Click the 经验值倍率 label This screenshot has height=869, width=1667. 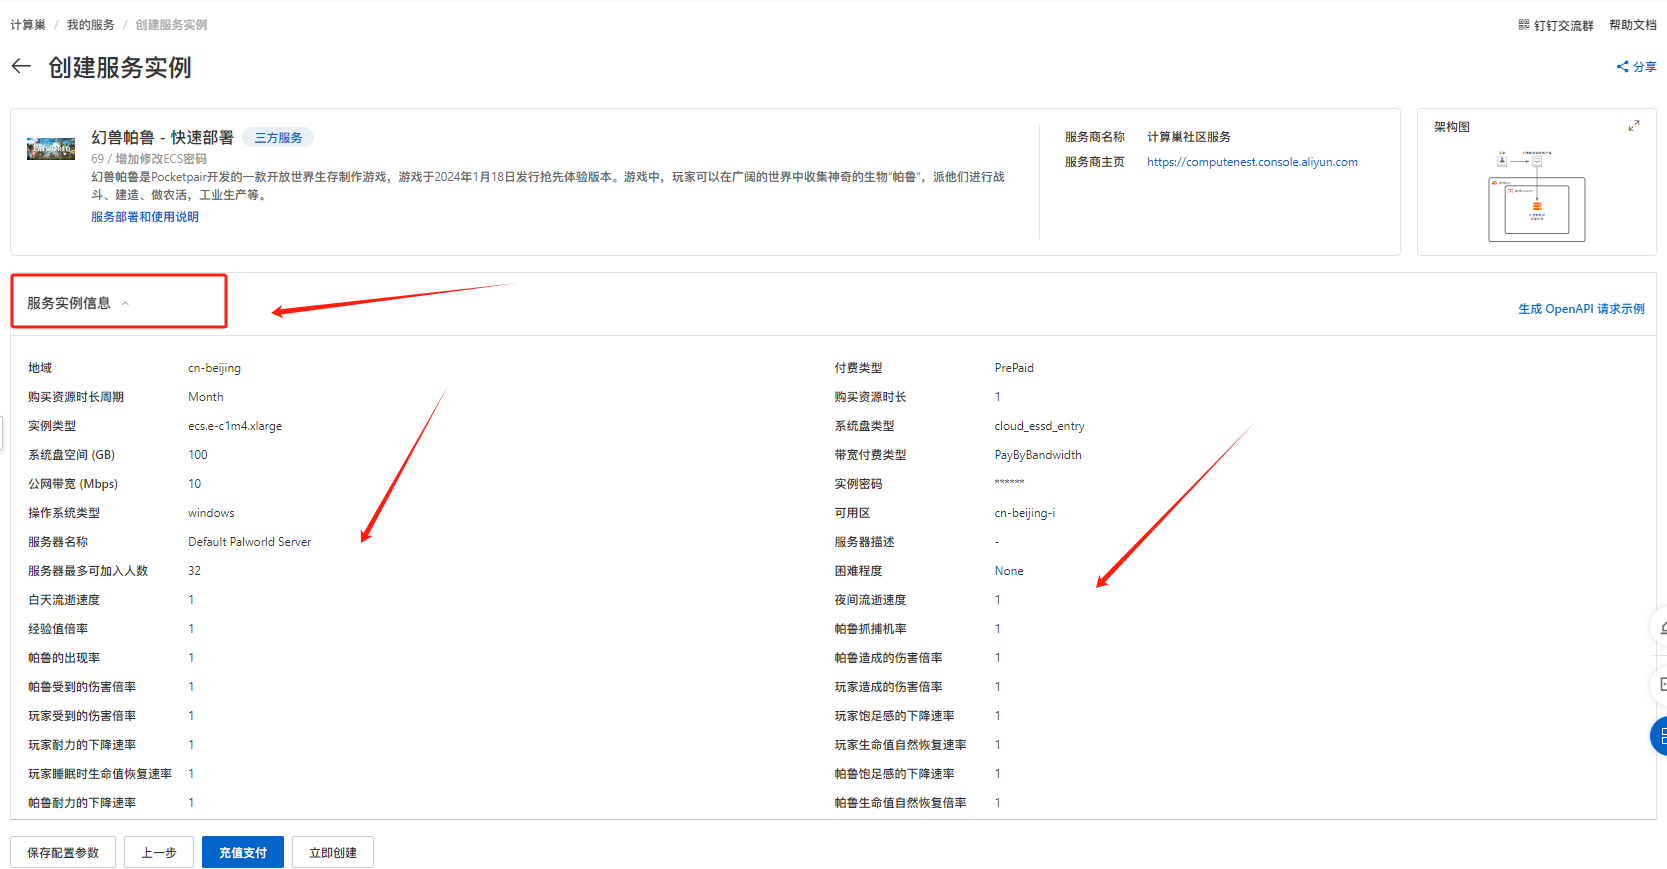(58, 629)
